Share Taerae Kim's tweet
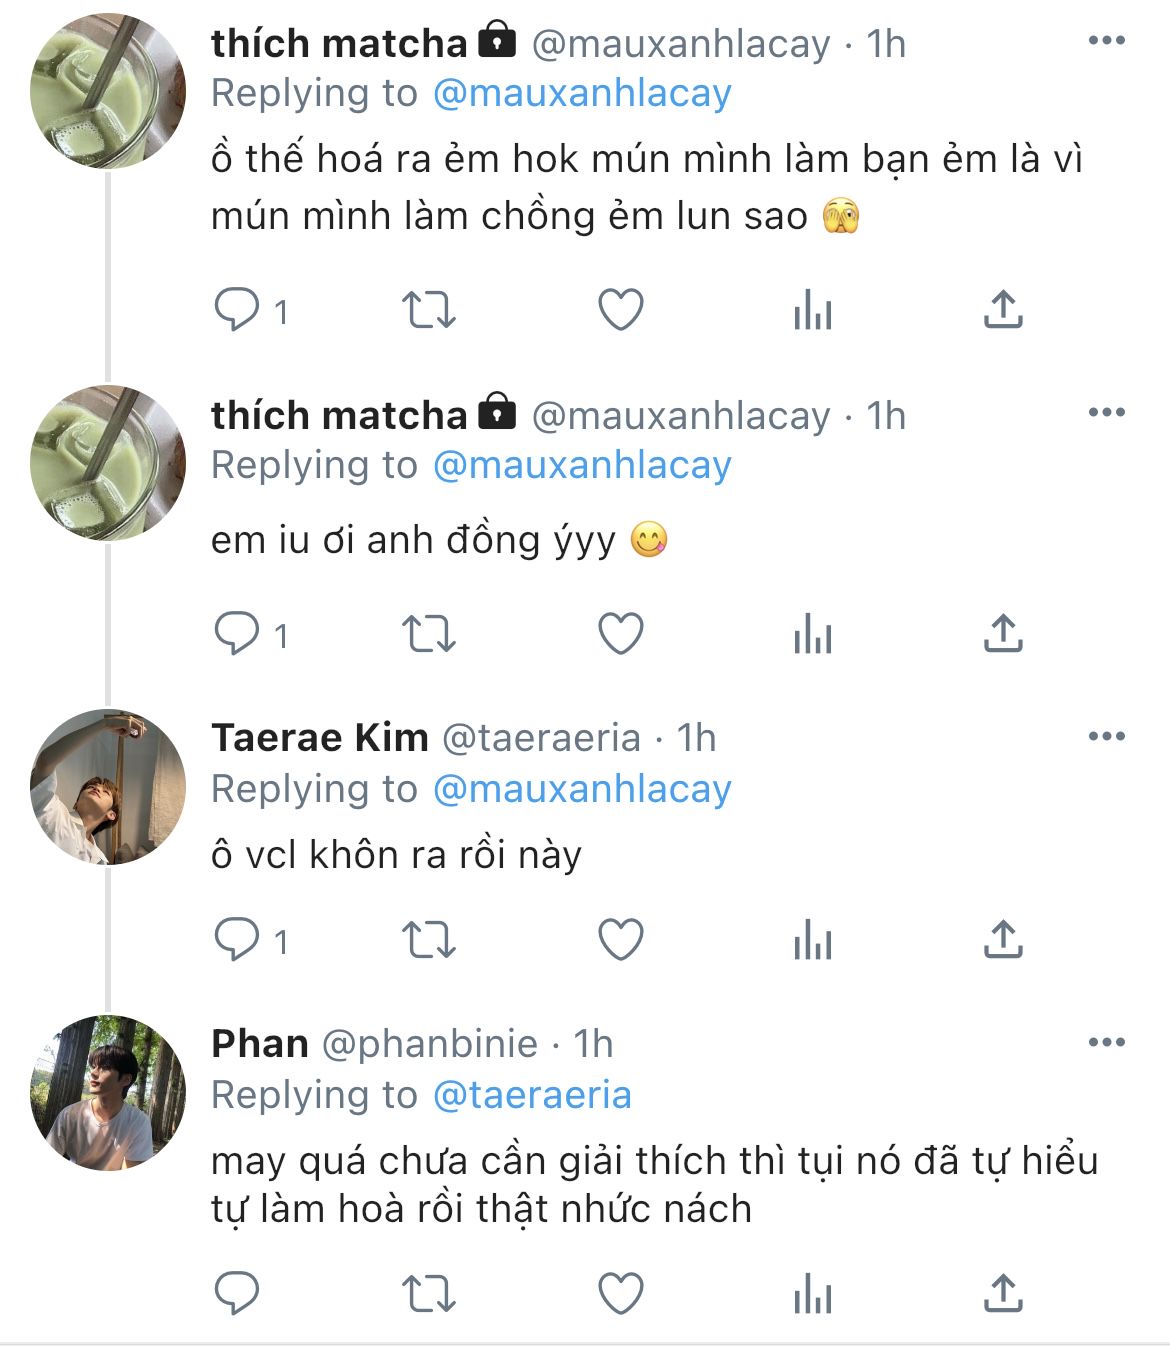The image size is (1170, 1349). coord(1002,940)
